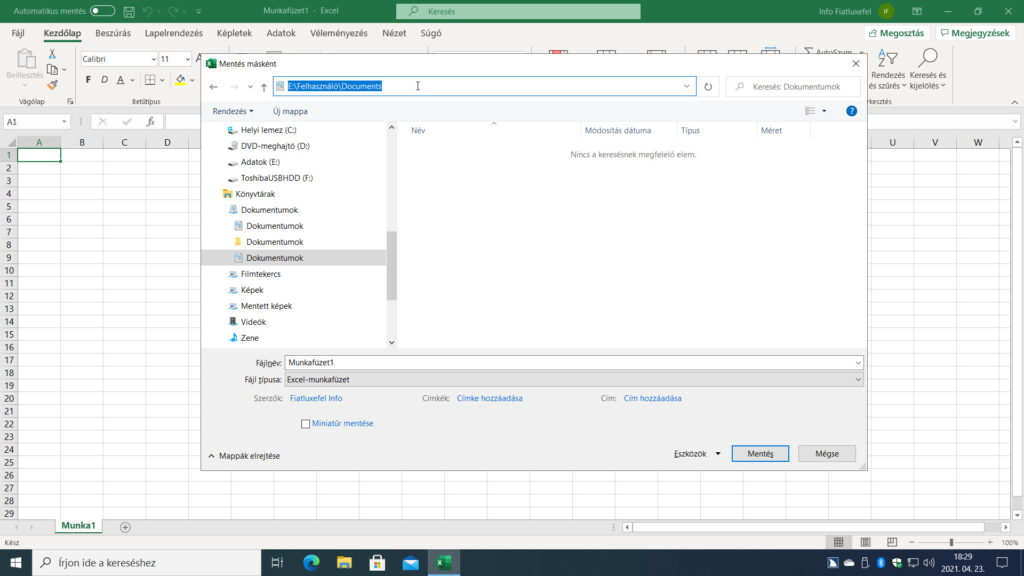This screenshot has width=1024, height=576.
Task: Click the back arrow in save dialog
Action: click(214, 86)
